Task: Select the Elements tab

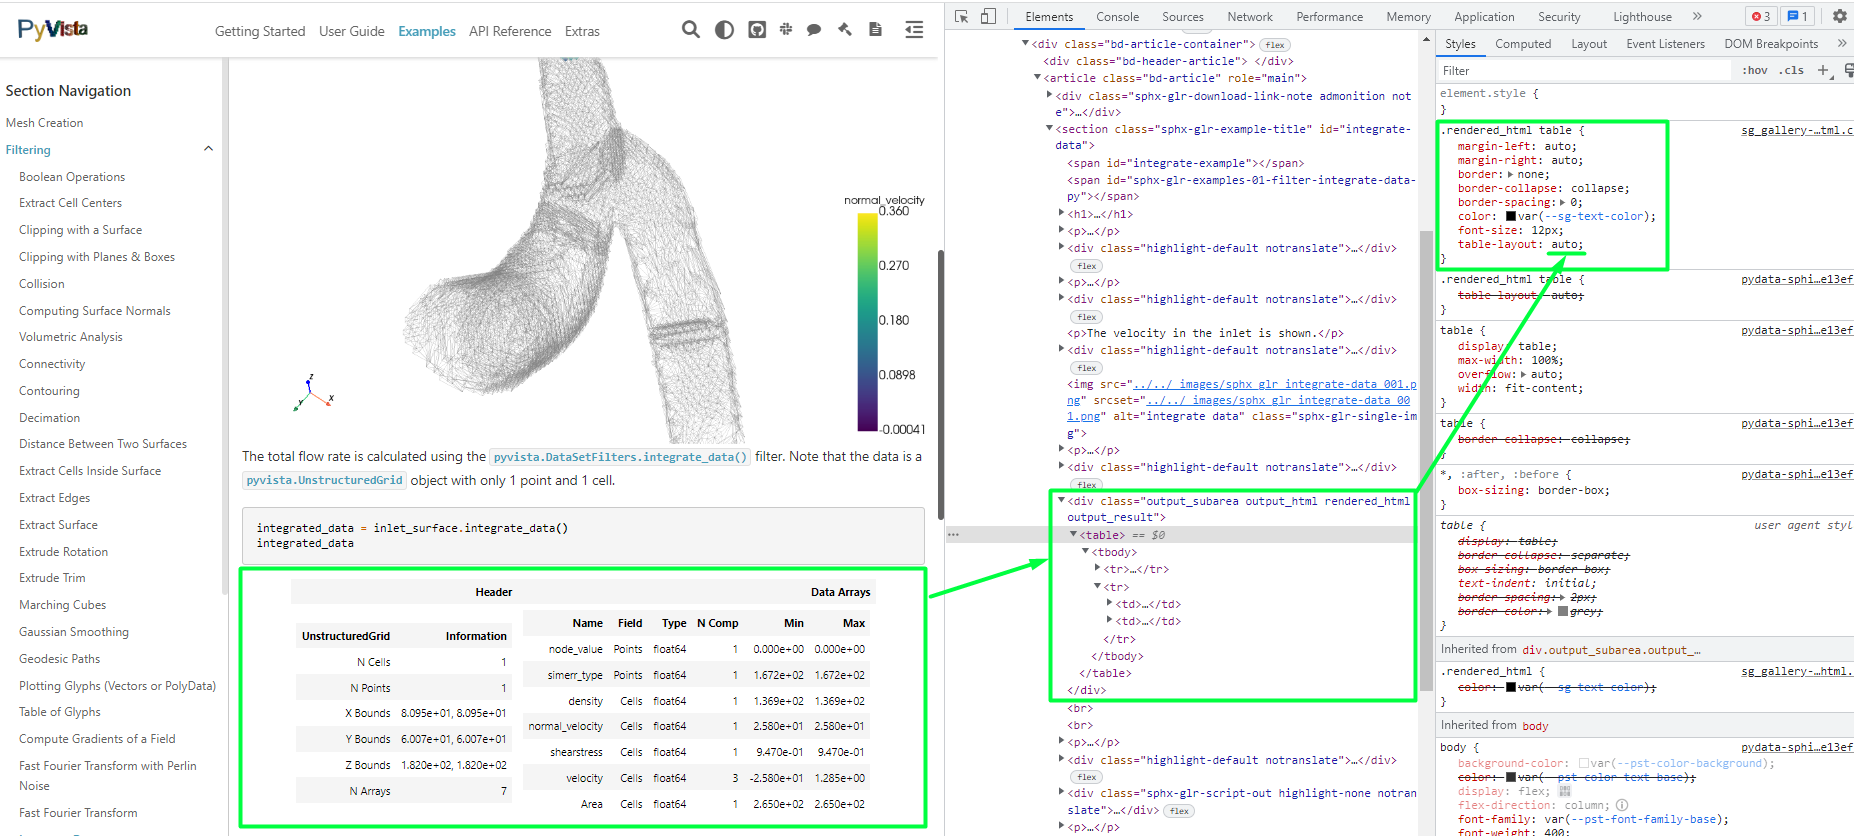Action: [1049, 16]
